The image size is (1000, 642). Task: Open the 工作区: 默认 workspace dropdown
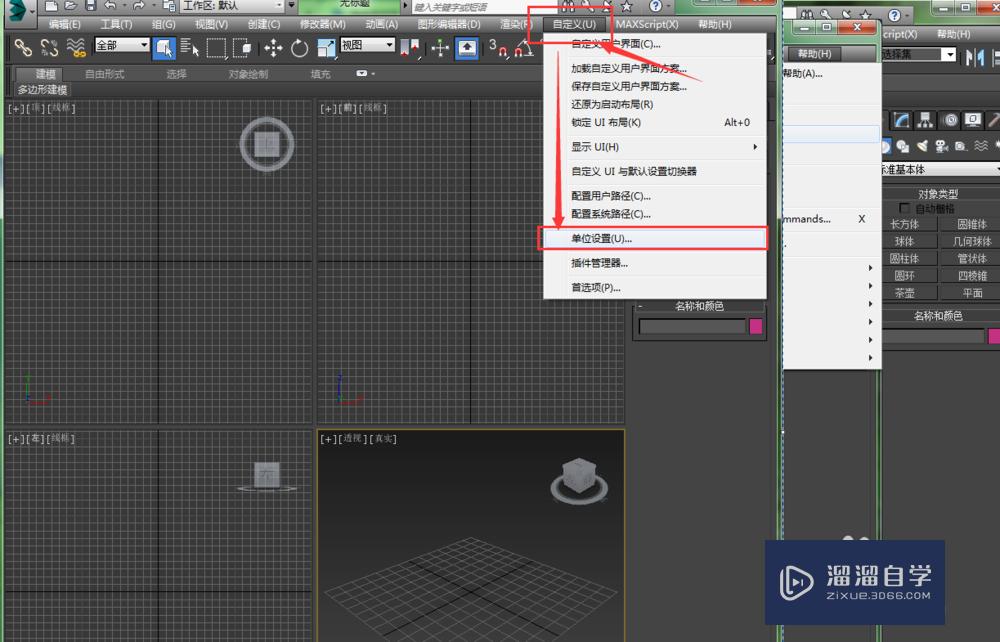coord(232,6)
